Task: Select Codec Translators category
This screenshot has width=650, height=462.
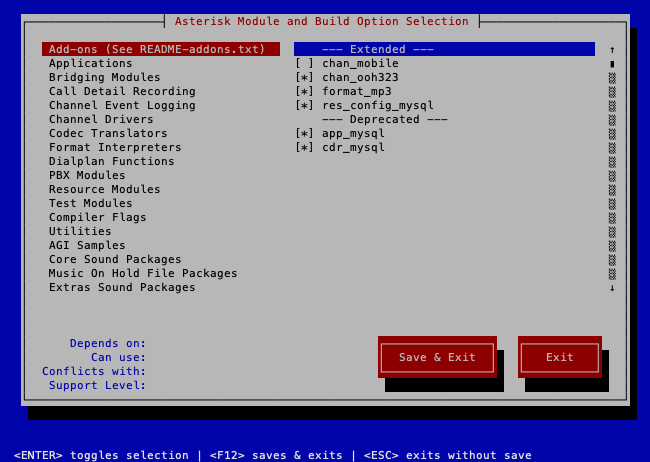Action: point(108,133)
